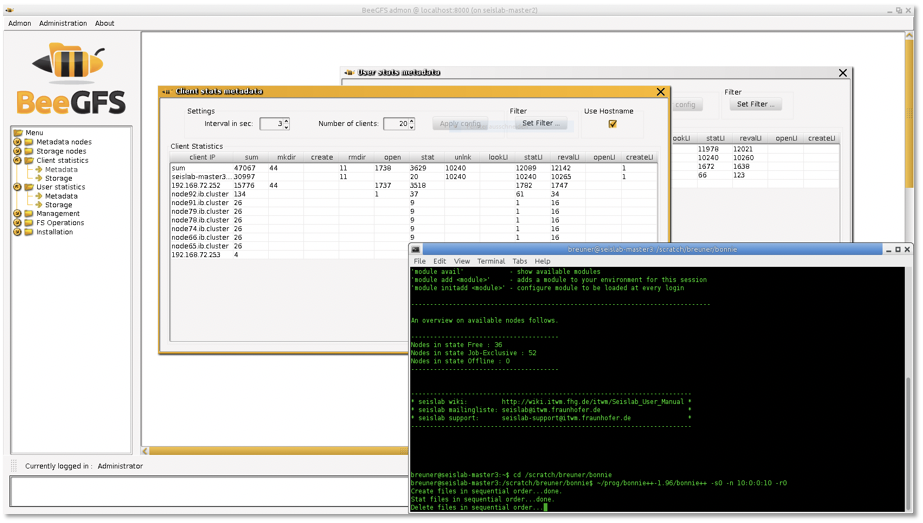Open the About menu
923x523 pixels.
105,23
